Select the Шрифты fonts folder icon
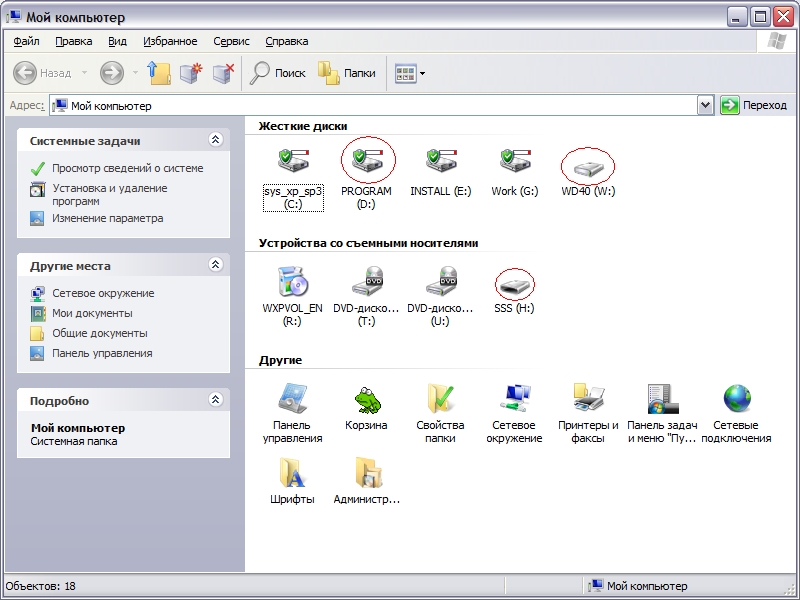Viewport: 800px width, 600px height. [x=292, y=473]
